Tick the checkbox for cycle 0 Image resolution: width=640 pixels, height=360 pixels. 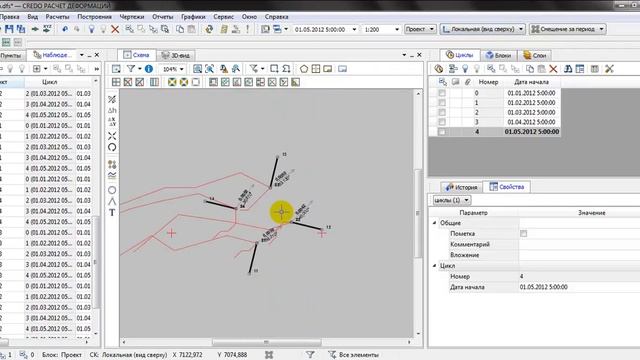point(442,93)
